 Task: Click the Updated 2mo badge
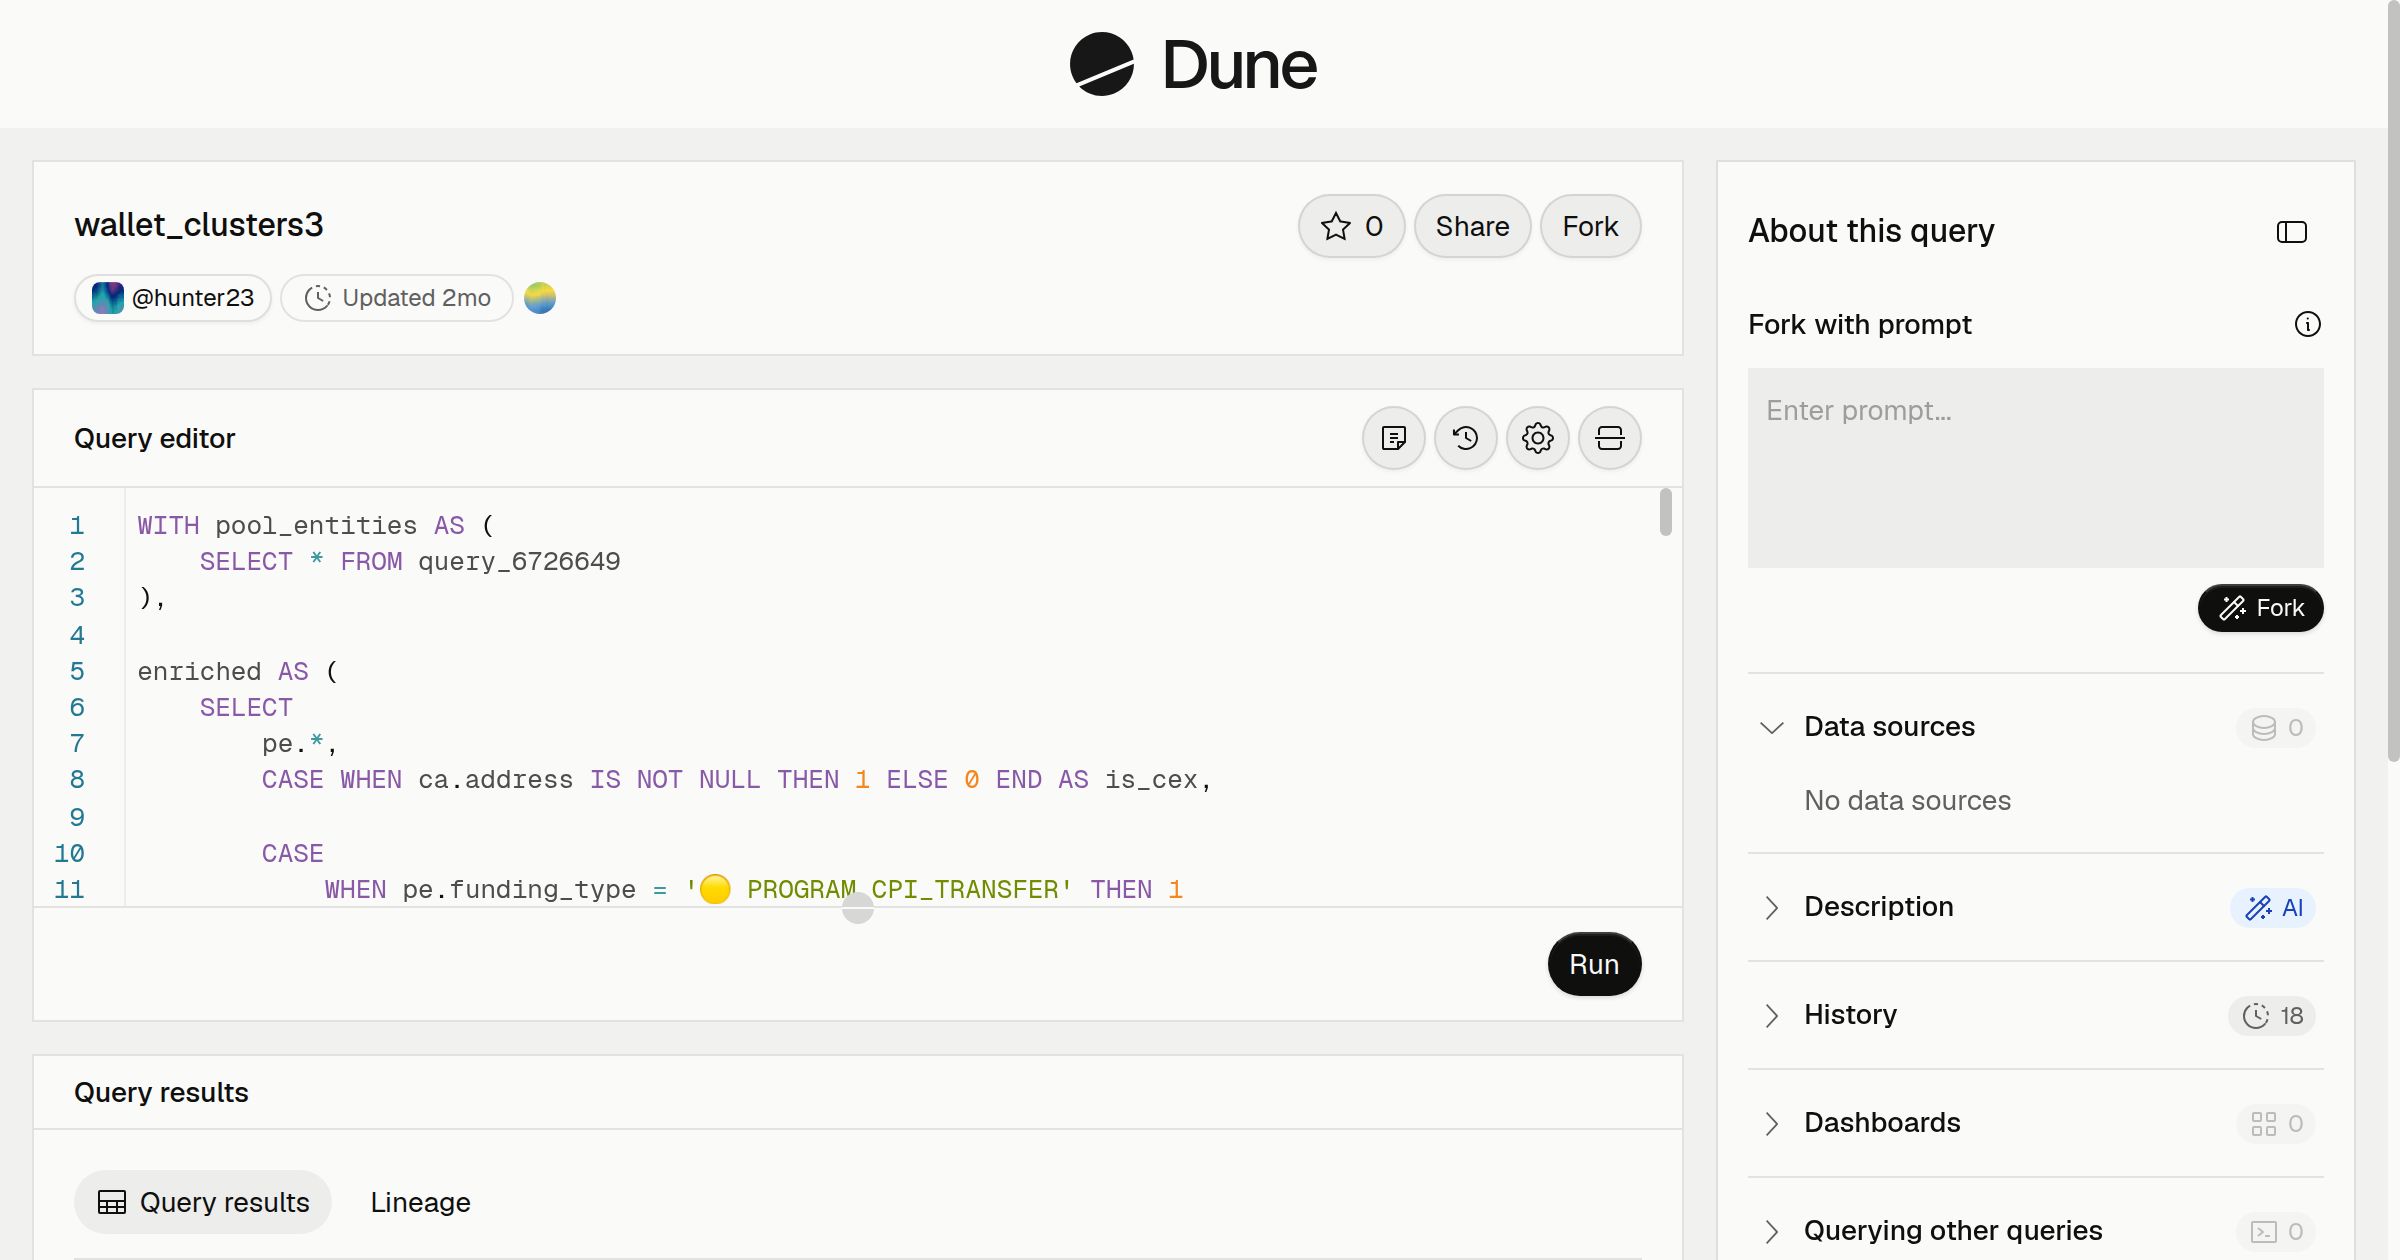coord(397,298)
